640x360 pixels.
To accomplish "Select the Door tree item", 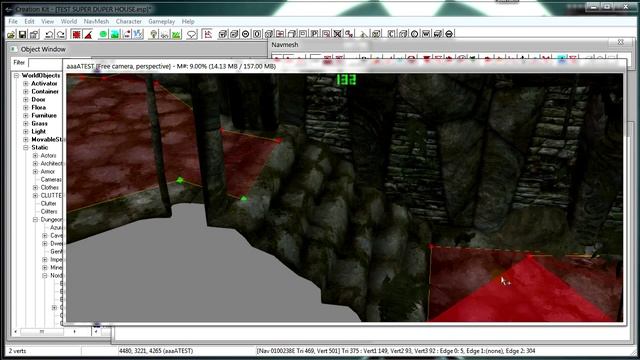I will pos(38,99).
